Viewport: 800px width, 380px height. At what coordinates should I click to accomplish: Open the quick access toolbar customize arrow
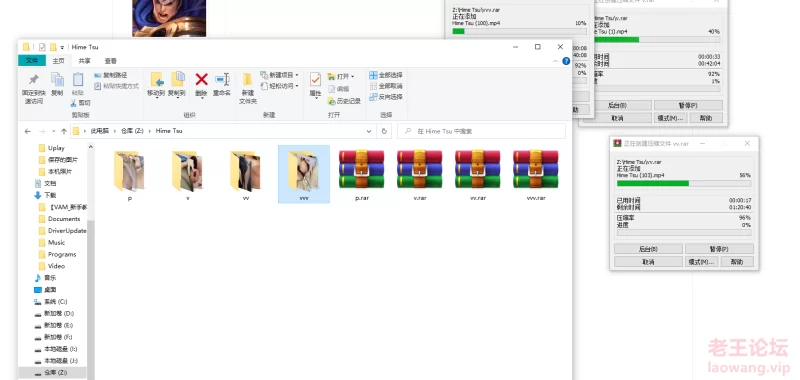tap(62, 47)
